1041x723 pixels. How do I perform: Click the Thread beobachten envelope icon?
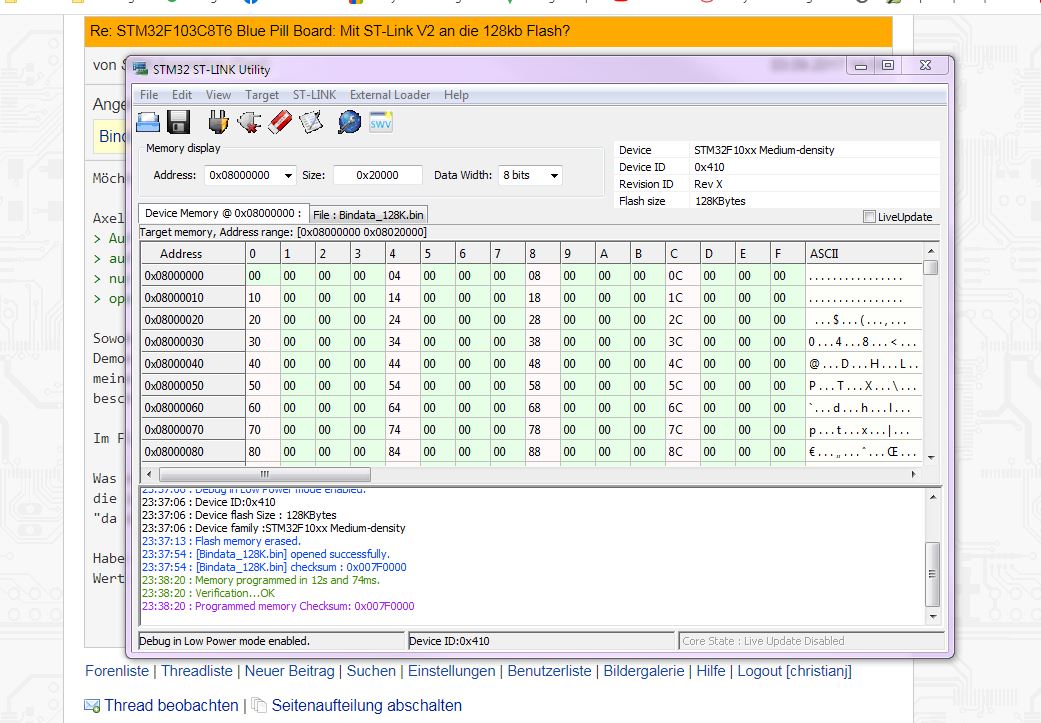tap(92, 705)
